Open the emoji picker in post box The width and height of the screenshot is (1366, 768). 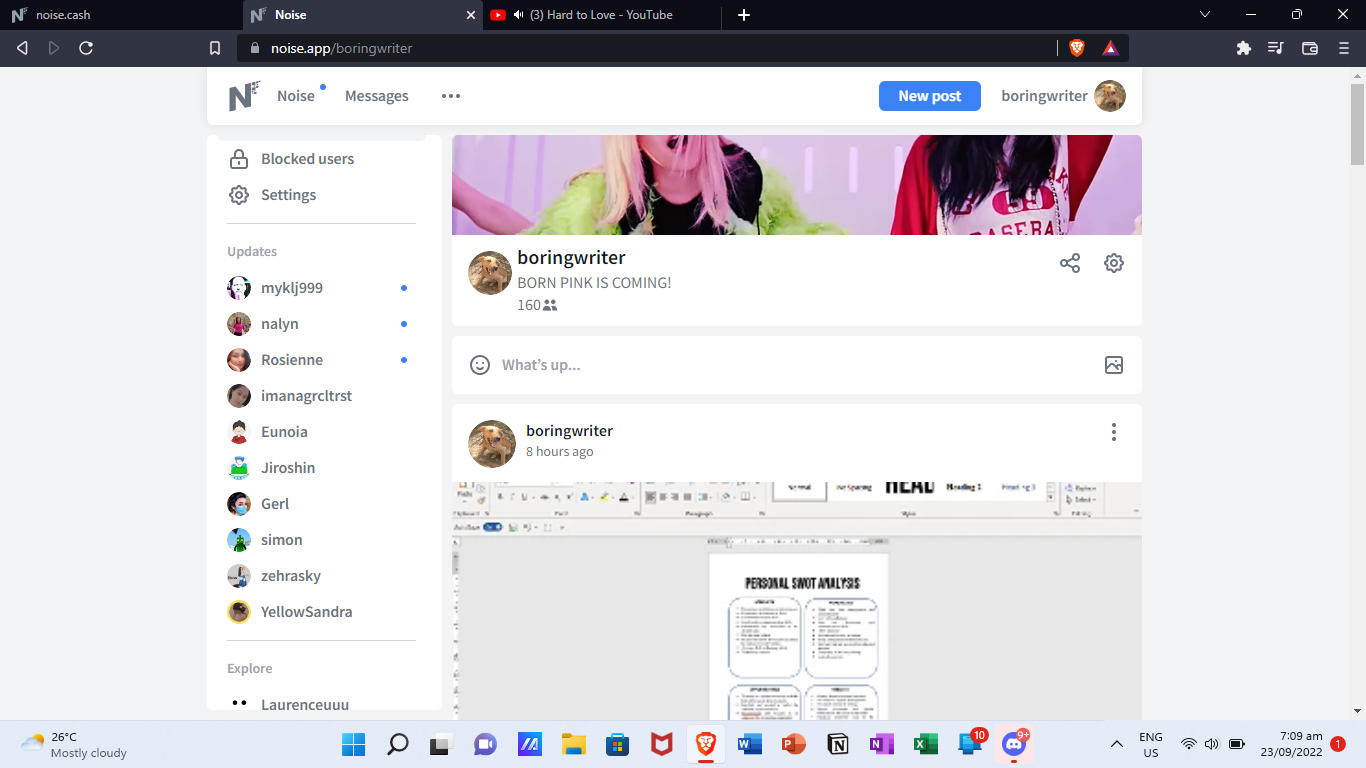(481, 365)
